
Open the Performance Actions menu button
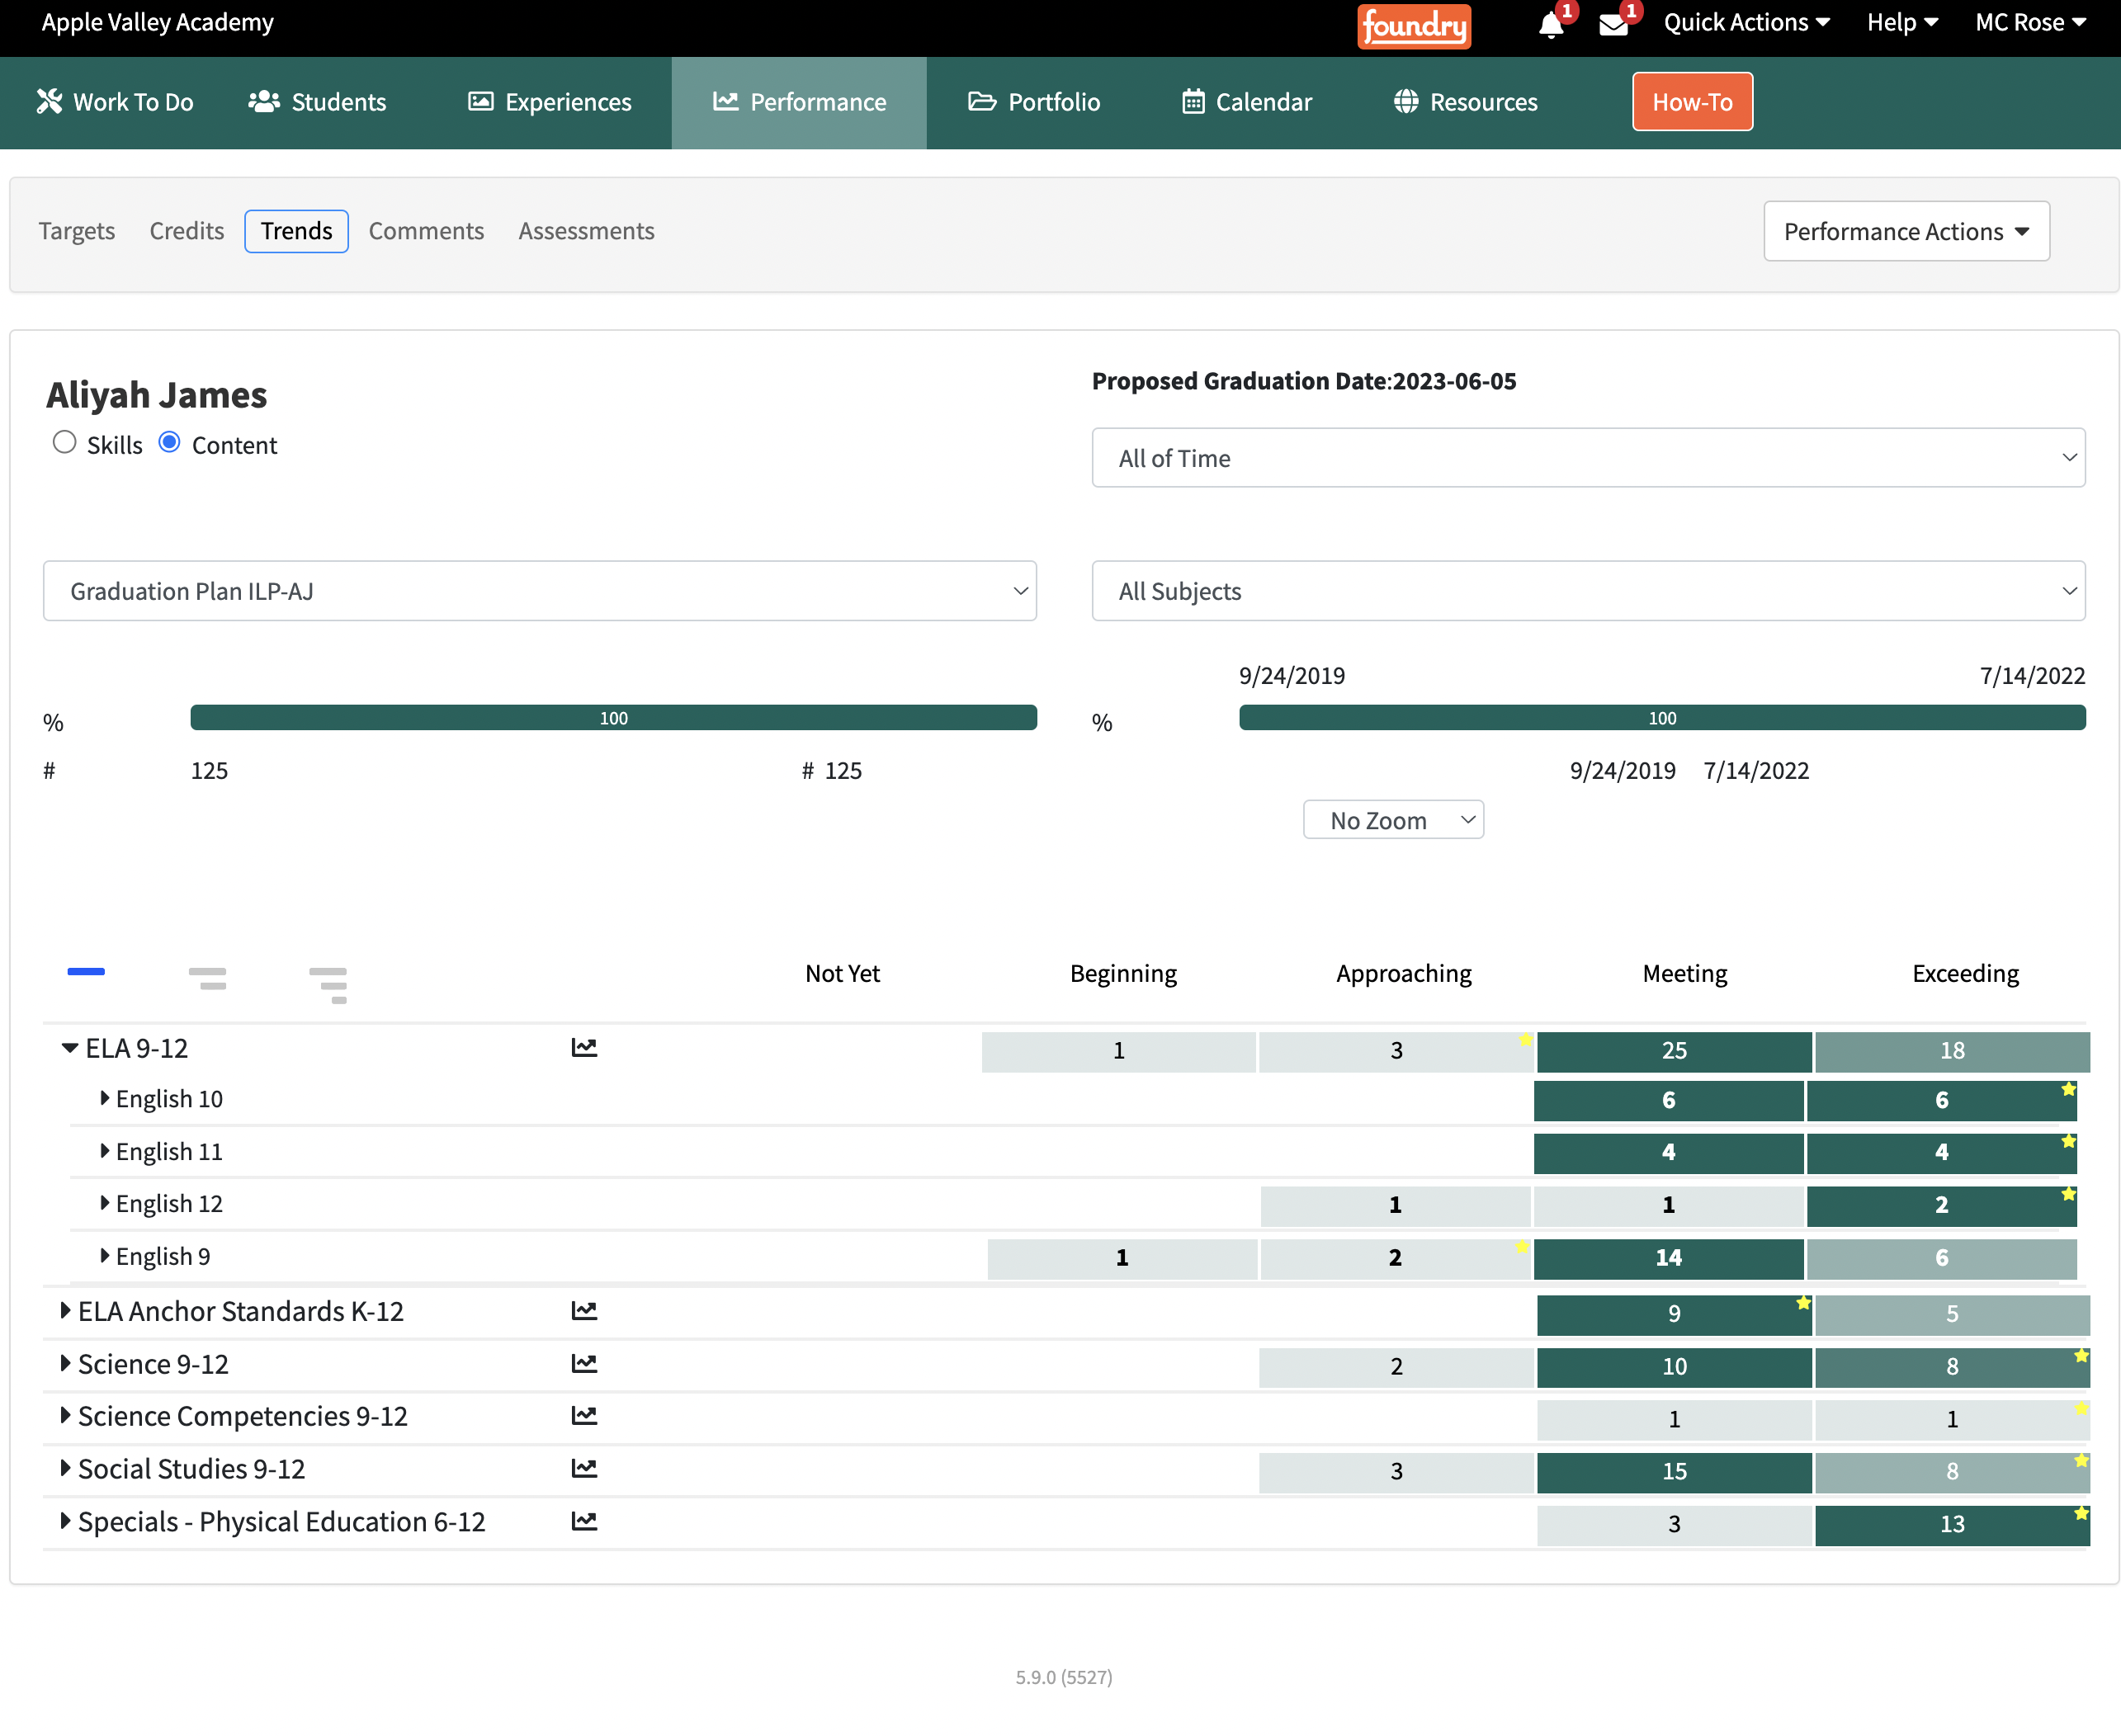pyautogui.click(x=1906, y=231)
